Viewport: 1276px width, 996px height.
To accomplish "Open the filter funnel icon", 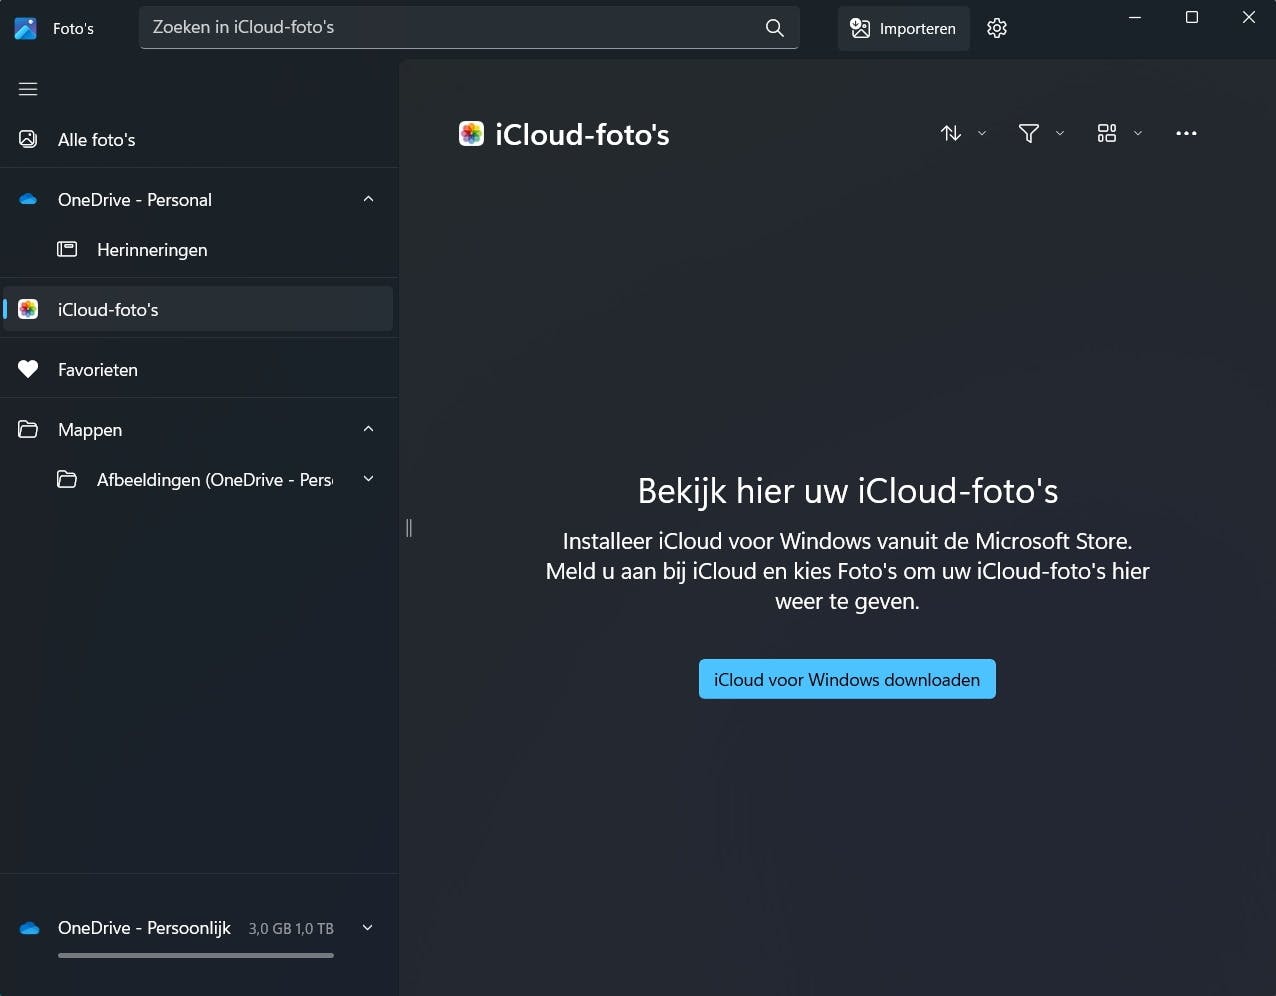I will click(x=1028, y=133).
